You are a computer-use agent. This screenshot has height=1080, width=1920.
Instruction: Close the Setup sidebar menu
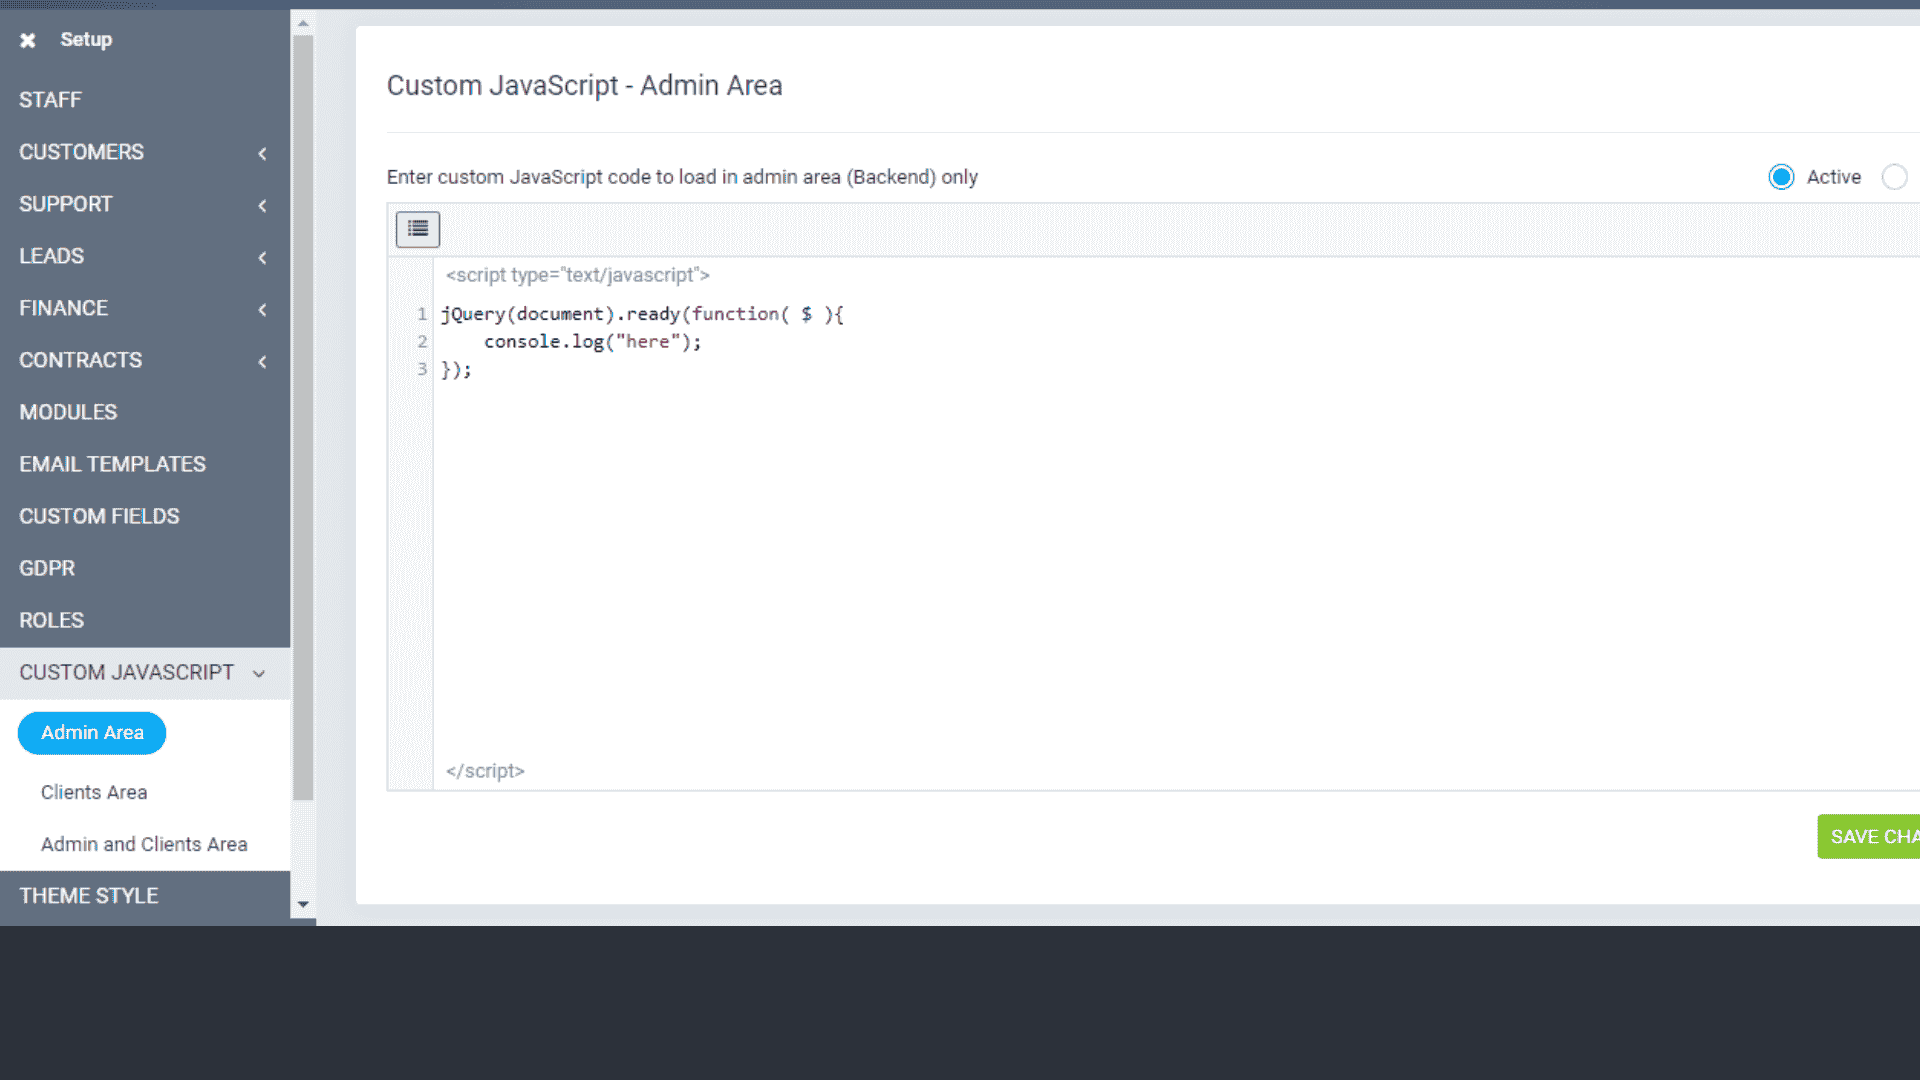[x=28, y=39]
